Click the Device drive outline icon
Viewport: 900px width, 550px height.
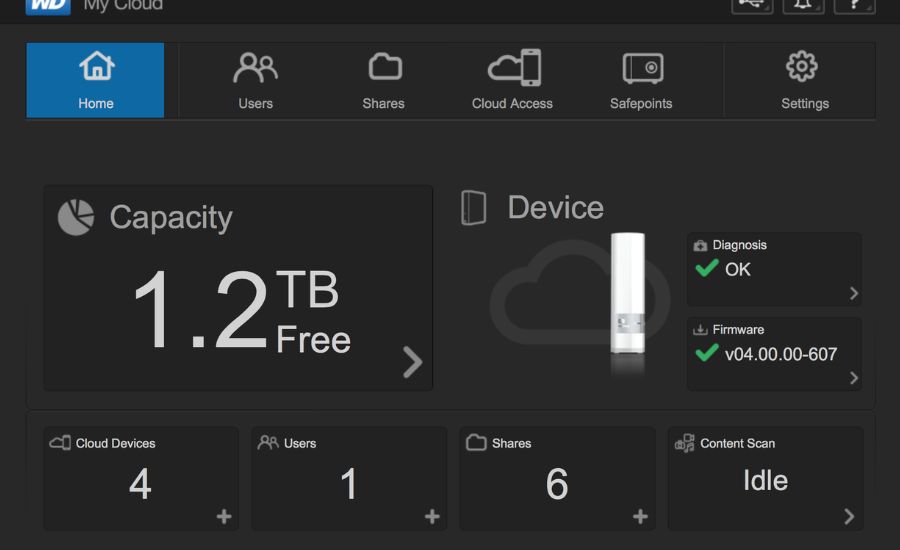coord(474,207)
